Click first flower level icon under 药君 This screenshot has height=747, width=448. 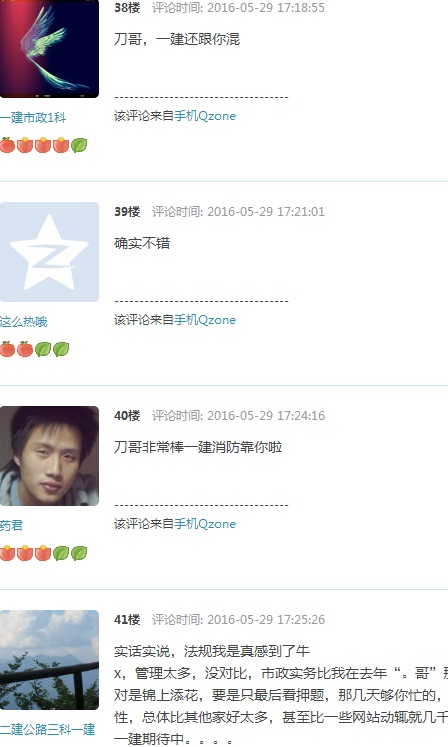pyautogui.click(x=7, y=553)
